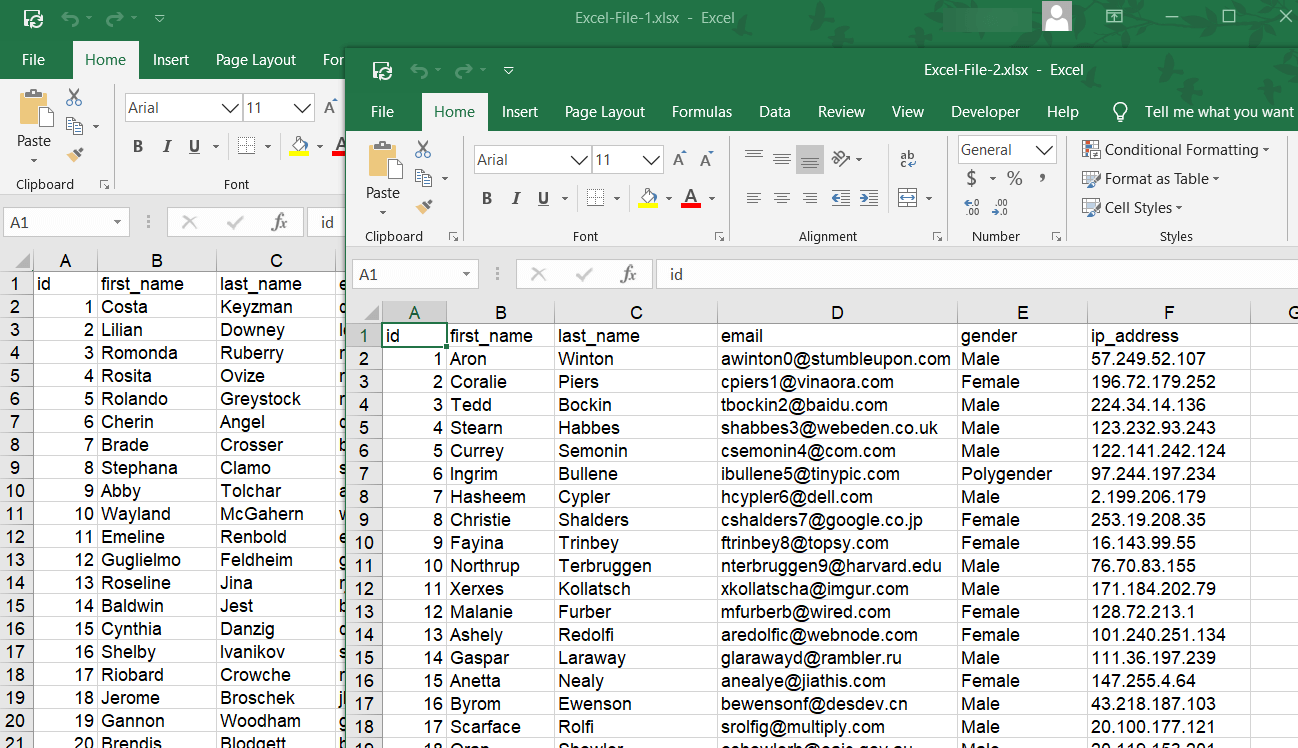The width and height of the screenshot is (1298, 748).
Task: Click the Cell Styles button
Action: tap(1131, 208)
